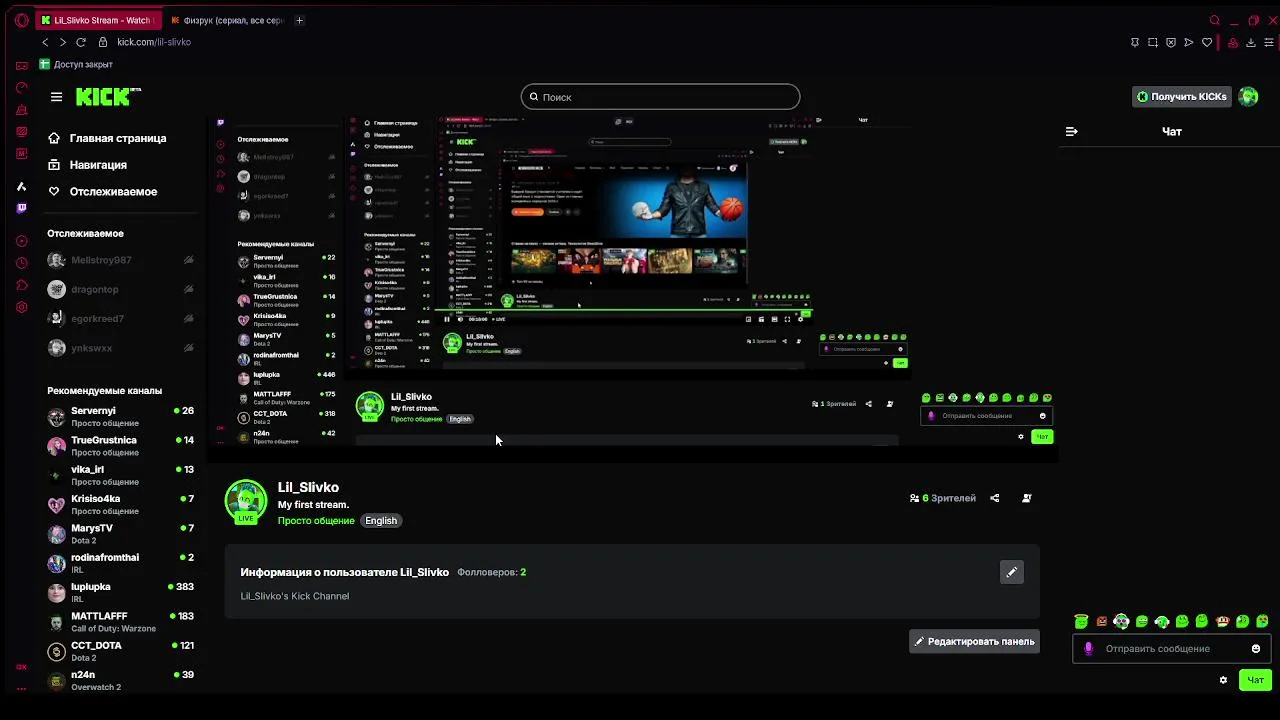Go to Главная страница
The height and width of the screenshot is (720, 1280).
(x=107, y=138)
